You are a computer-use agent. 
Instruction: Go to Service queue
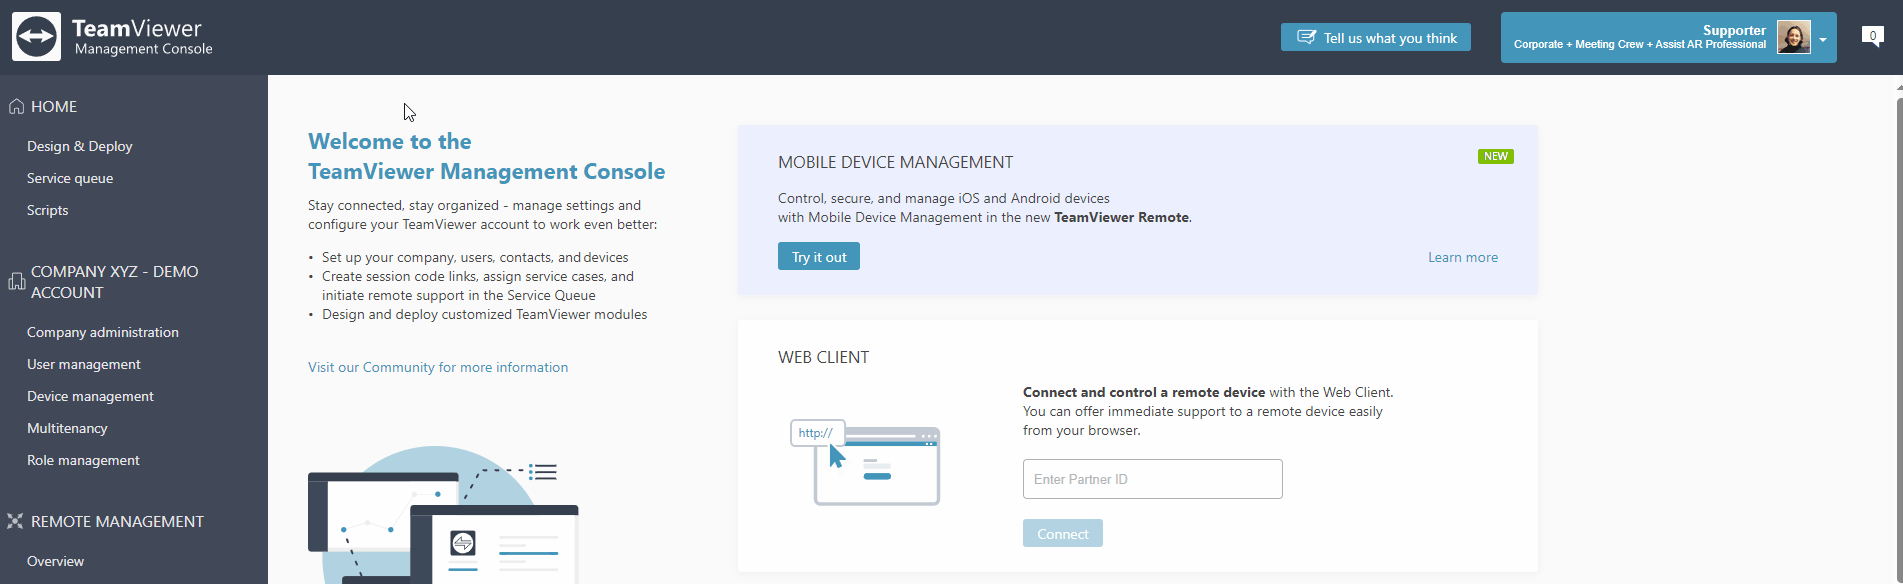(70, 178)
